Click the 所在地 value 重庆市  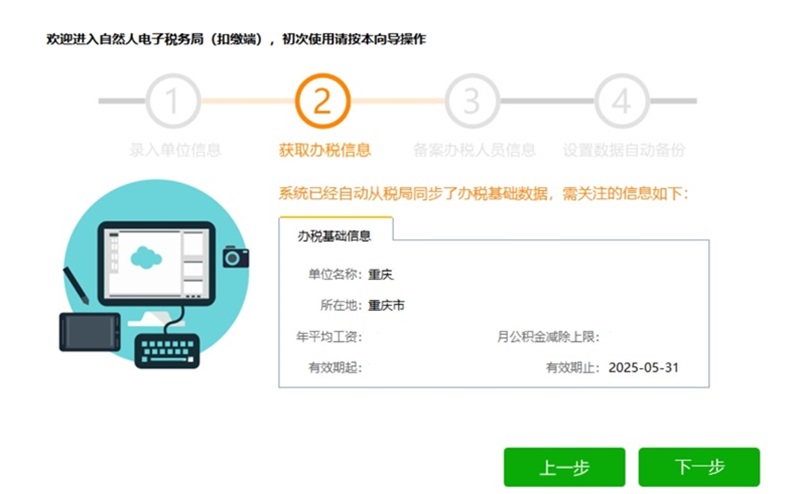tap(386, 305)
